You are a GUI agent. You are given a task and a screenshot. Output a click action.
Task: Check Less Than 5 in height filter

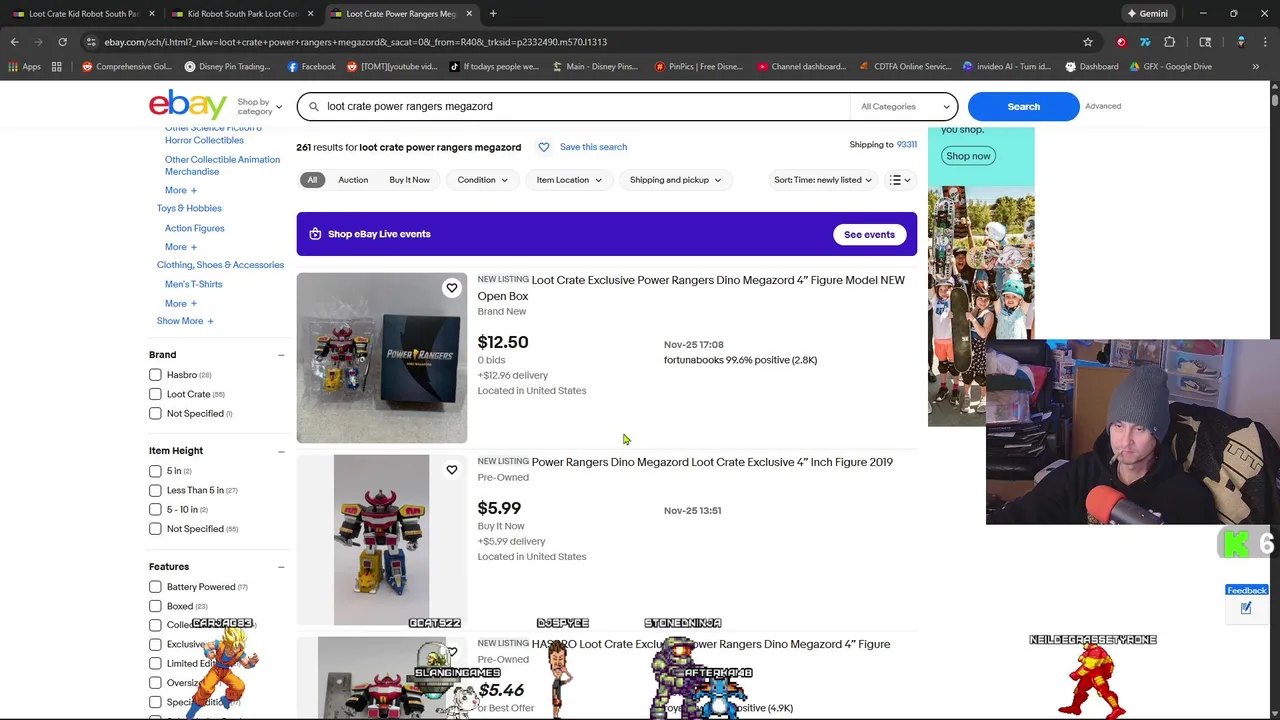coord(155,490)
